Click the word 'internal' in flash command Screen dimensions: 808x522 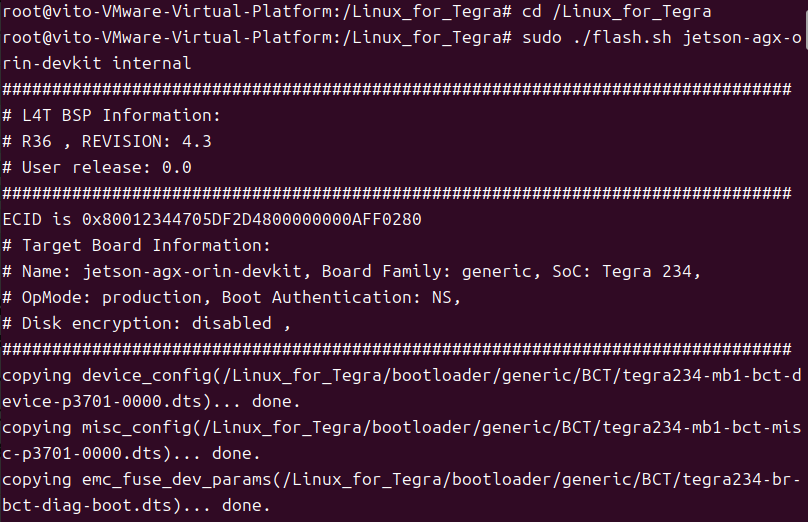tap(152, 63)
